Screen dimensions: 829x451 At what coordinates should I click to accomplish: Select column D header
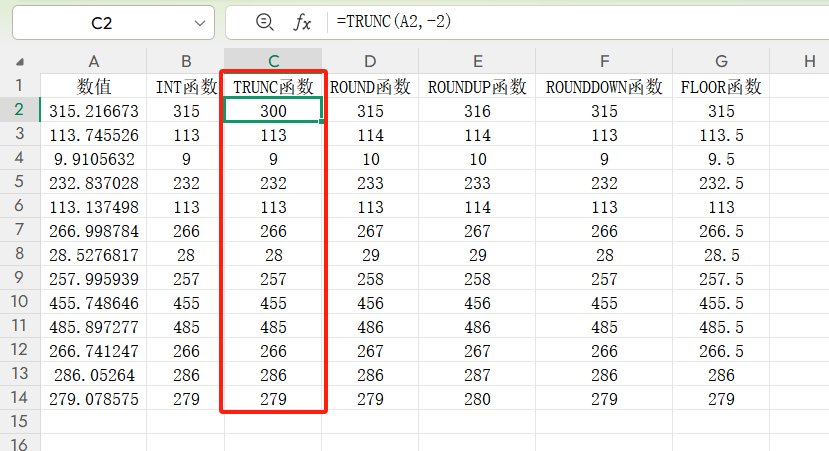pyautogui.click(x=370, y=61)
